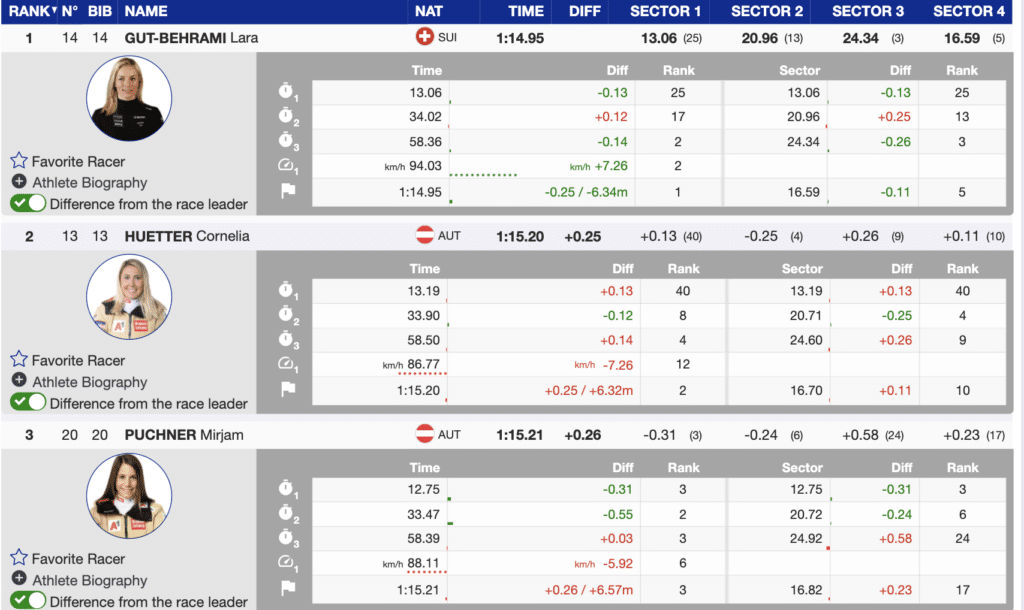Click star icon for Puchner Favorite Racer

19,558
